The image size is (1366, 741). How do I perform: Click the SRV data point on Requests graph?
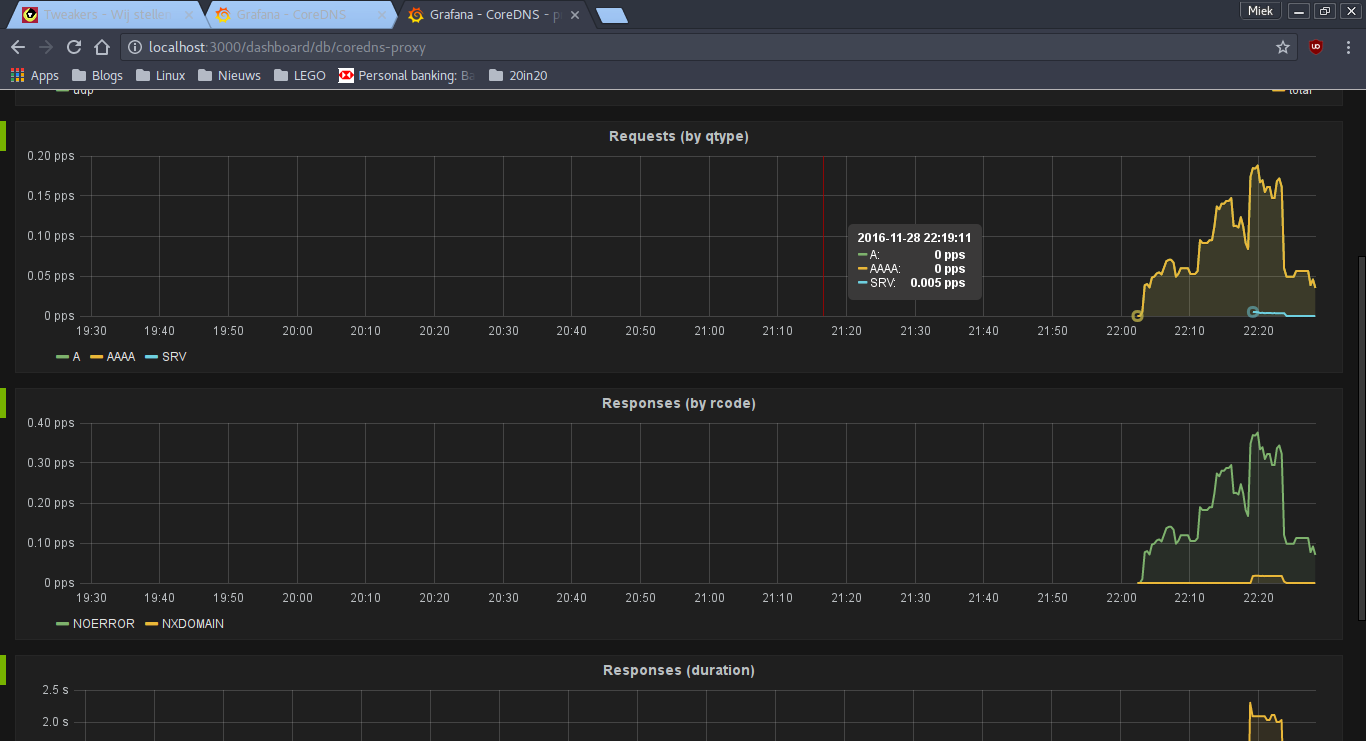[1253, 312]
